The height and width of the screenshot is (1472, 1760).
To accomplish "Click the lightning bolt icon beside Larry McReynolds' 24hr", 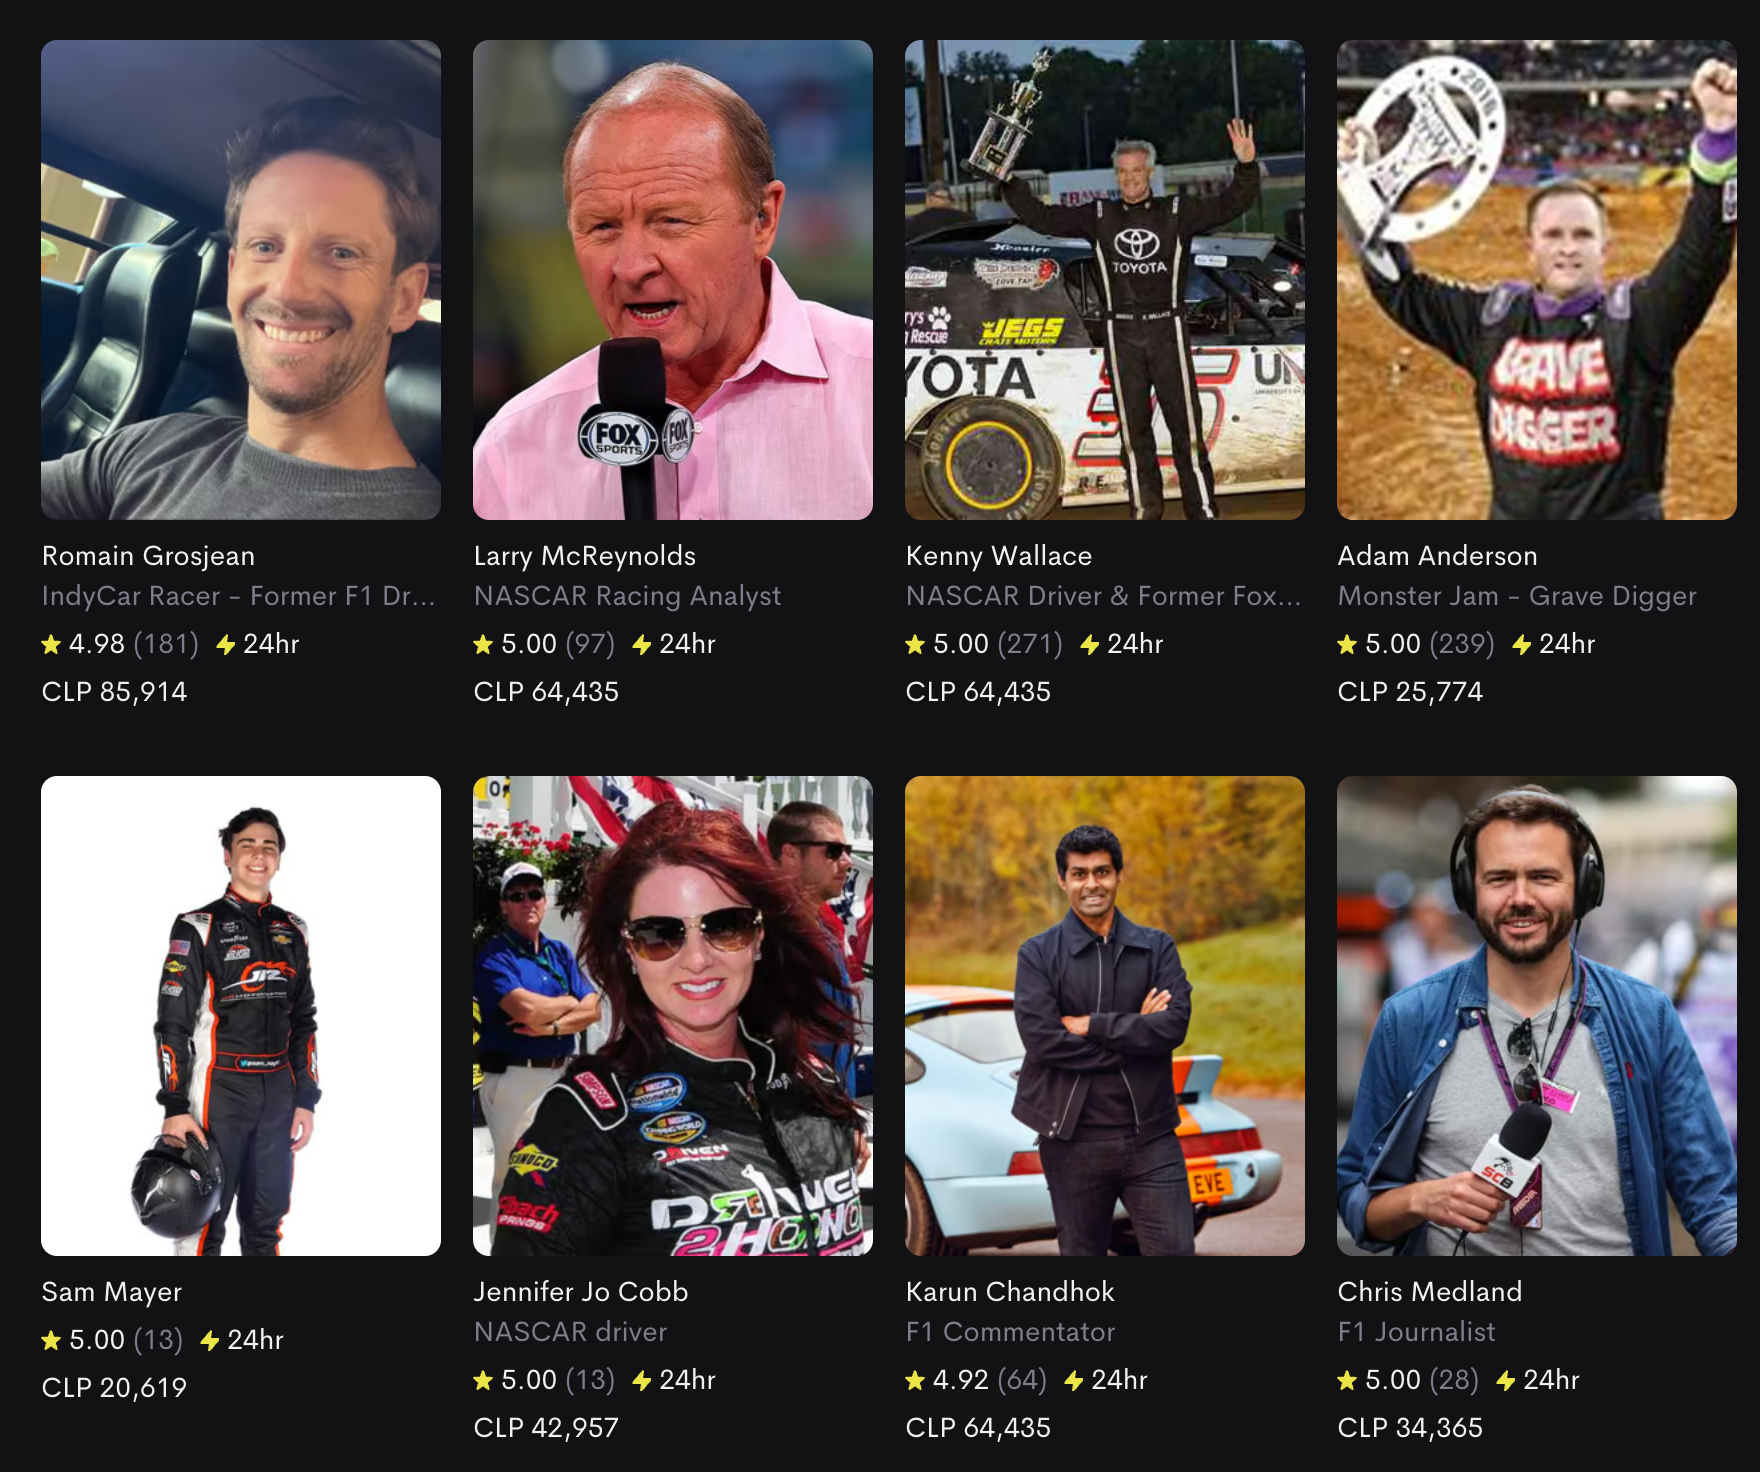I will pos(642,645).
